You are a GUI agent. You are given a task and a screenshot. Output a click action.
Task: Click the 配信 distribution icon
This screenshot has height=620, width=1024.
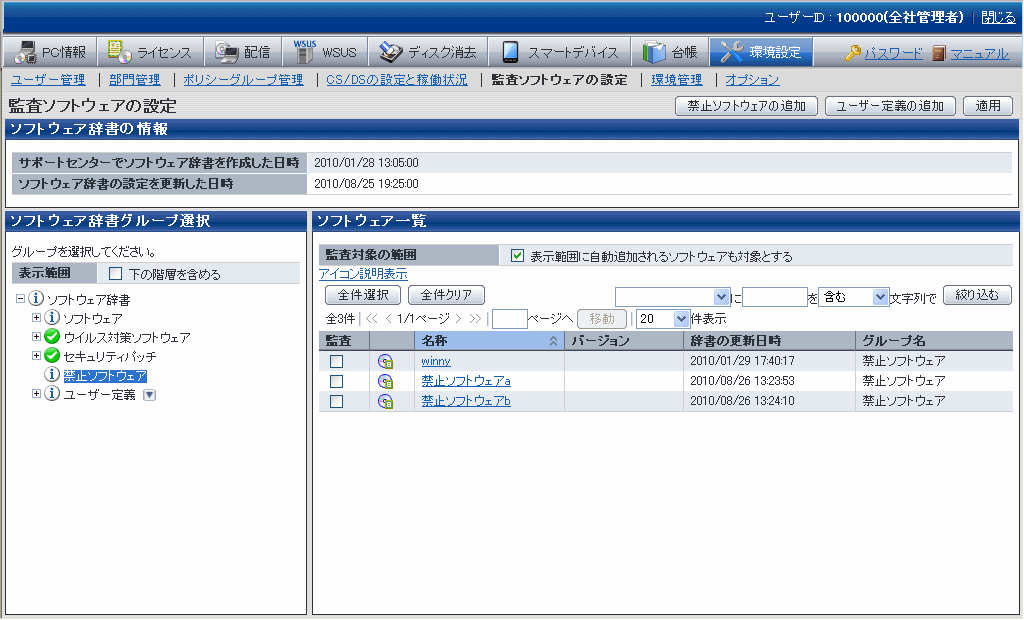tap(226, 52)
